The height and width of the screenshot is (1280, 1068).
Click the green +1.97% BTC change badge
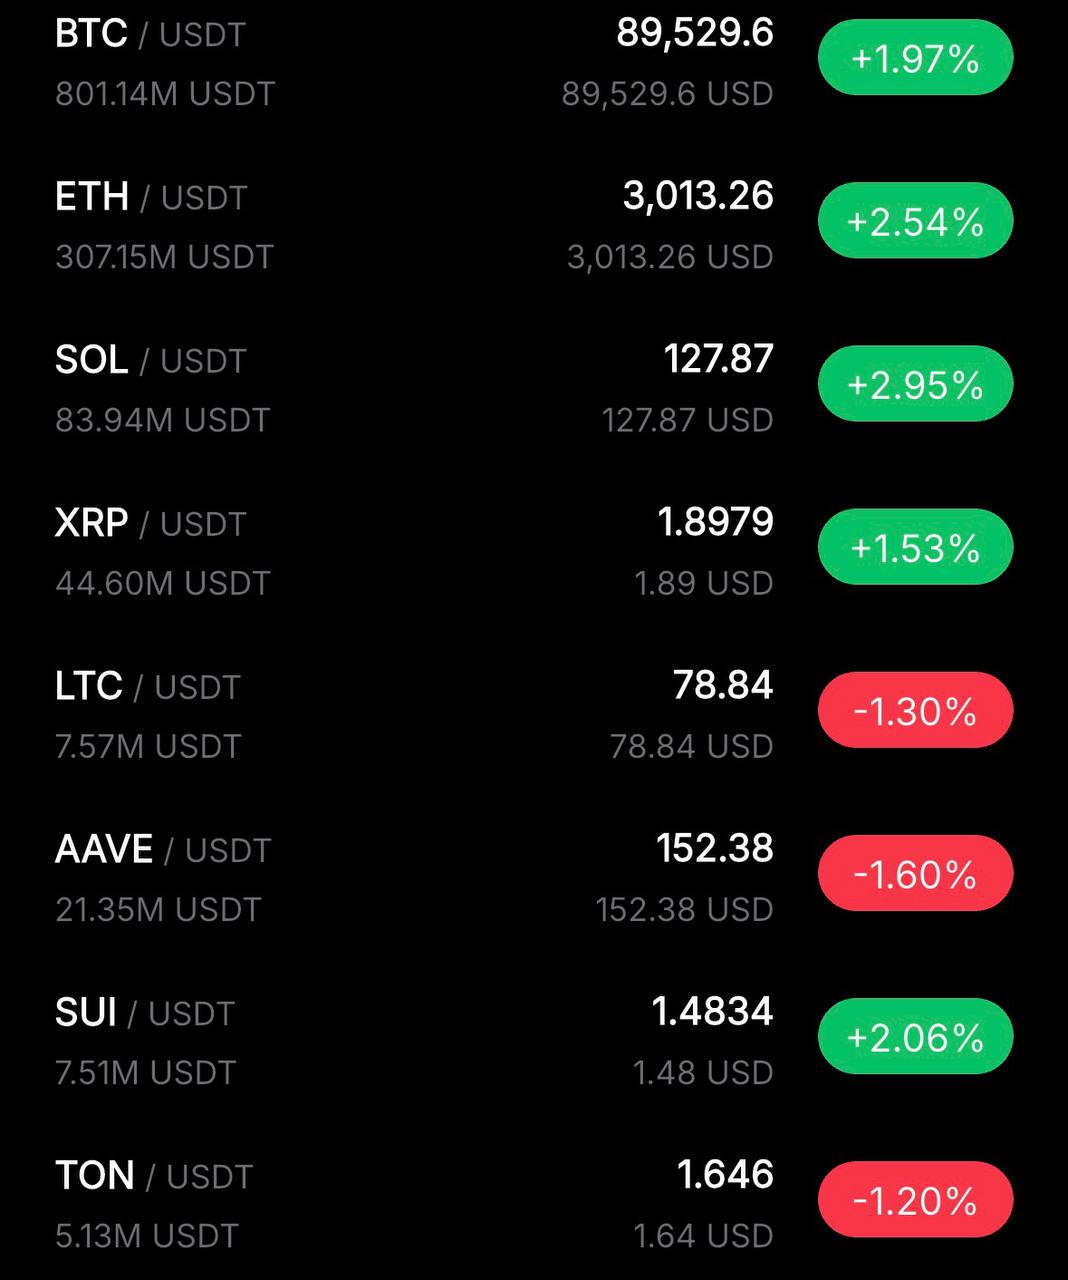(x=915, y=58)
